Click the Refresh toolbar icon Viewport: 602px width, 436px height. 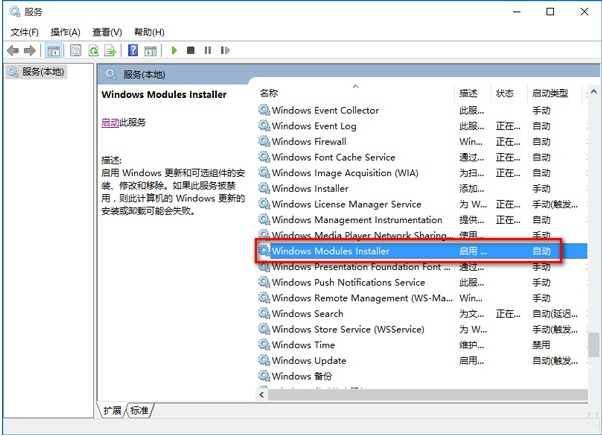click(x=93, y=50)
